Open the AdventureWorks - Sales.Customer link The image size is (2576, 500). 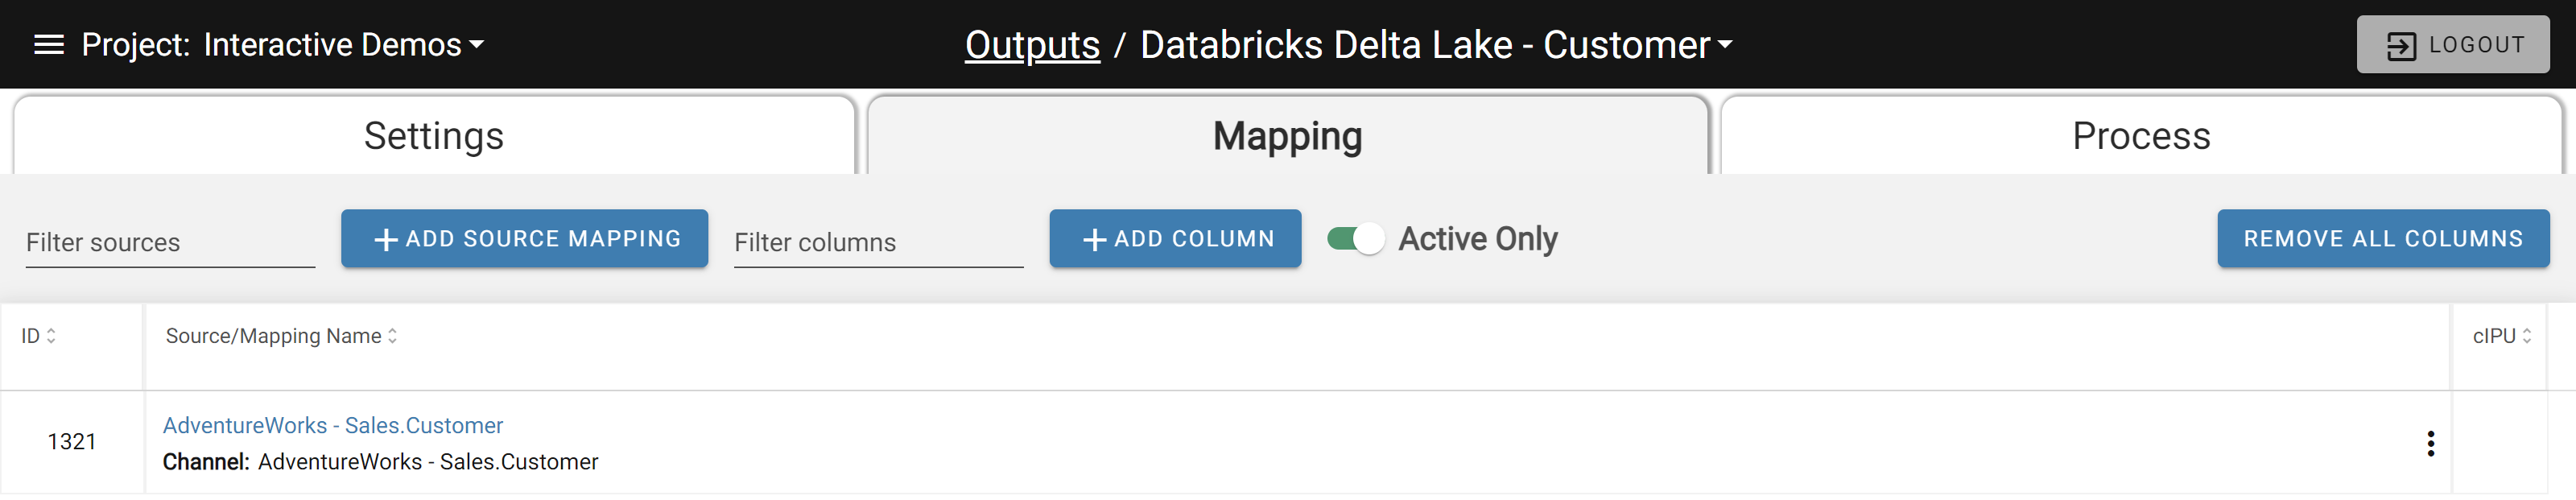(x=333, y=424)
